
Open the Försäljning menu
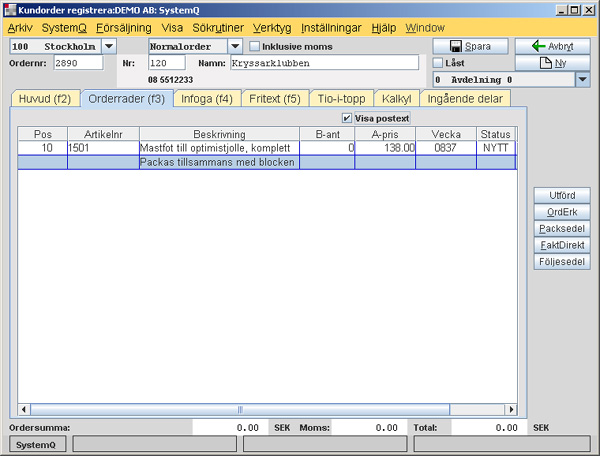(124, 28)
